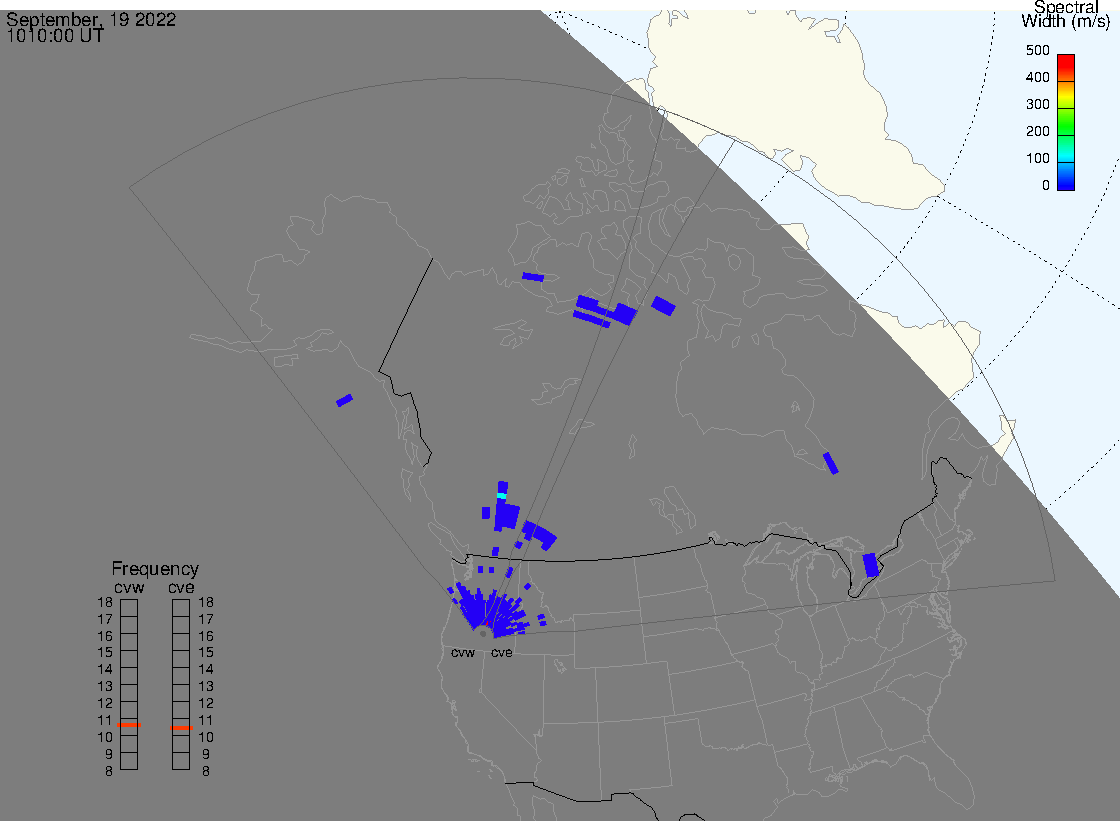
Task: Click the red frequency marker on cvw bar
Action: click(x=129, y=725)
